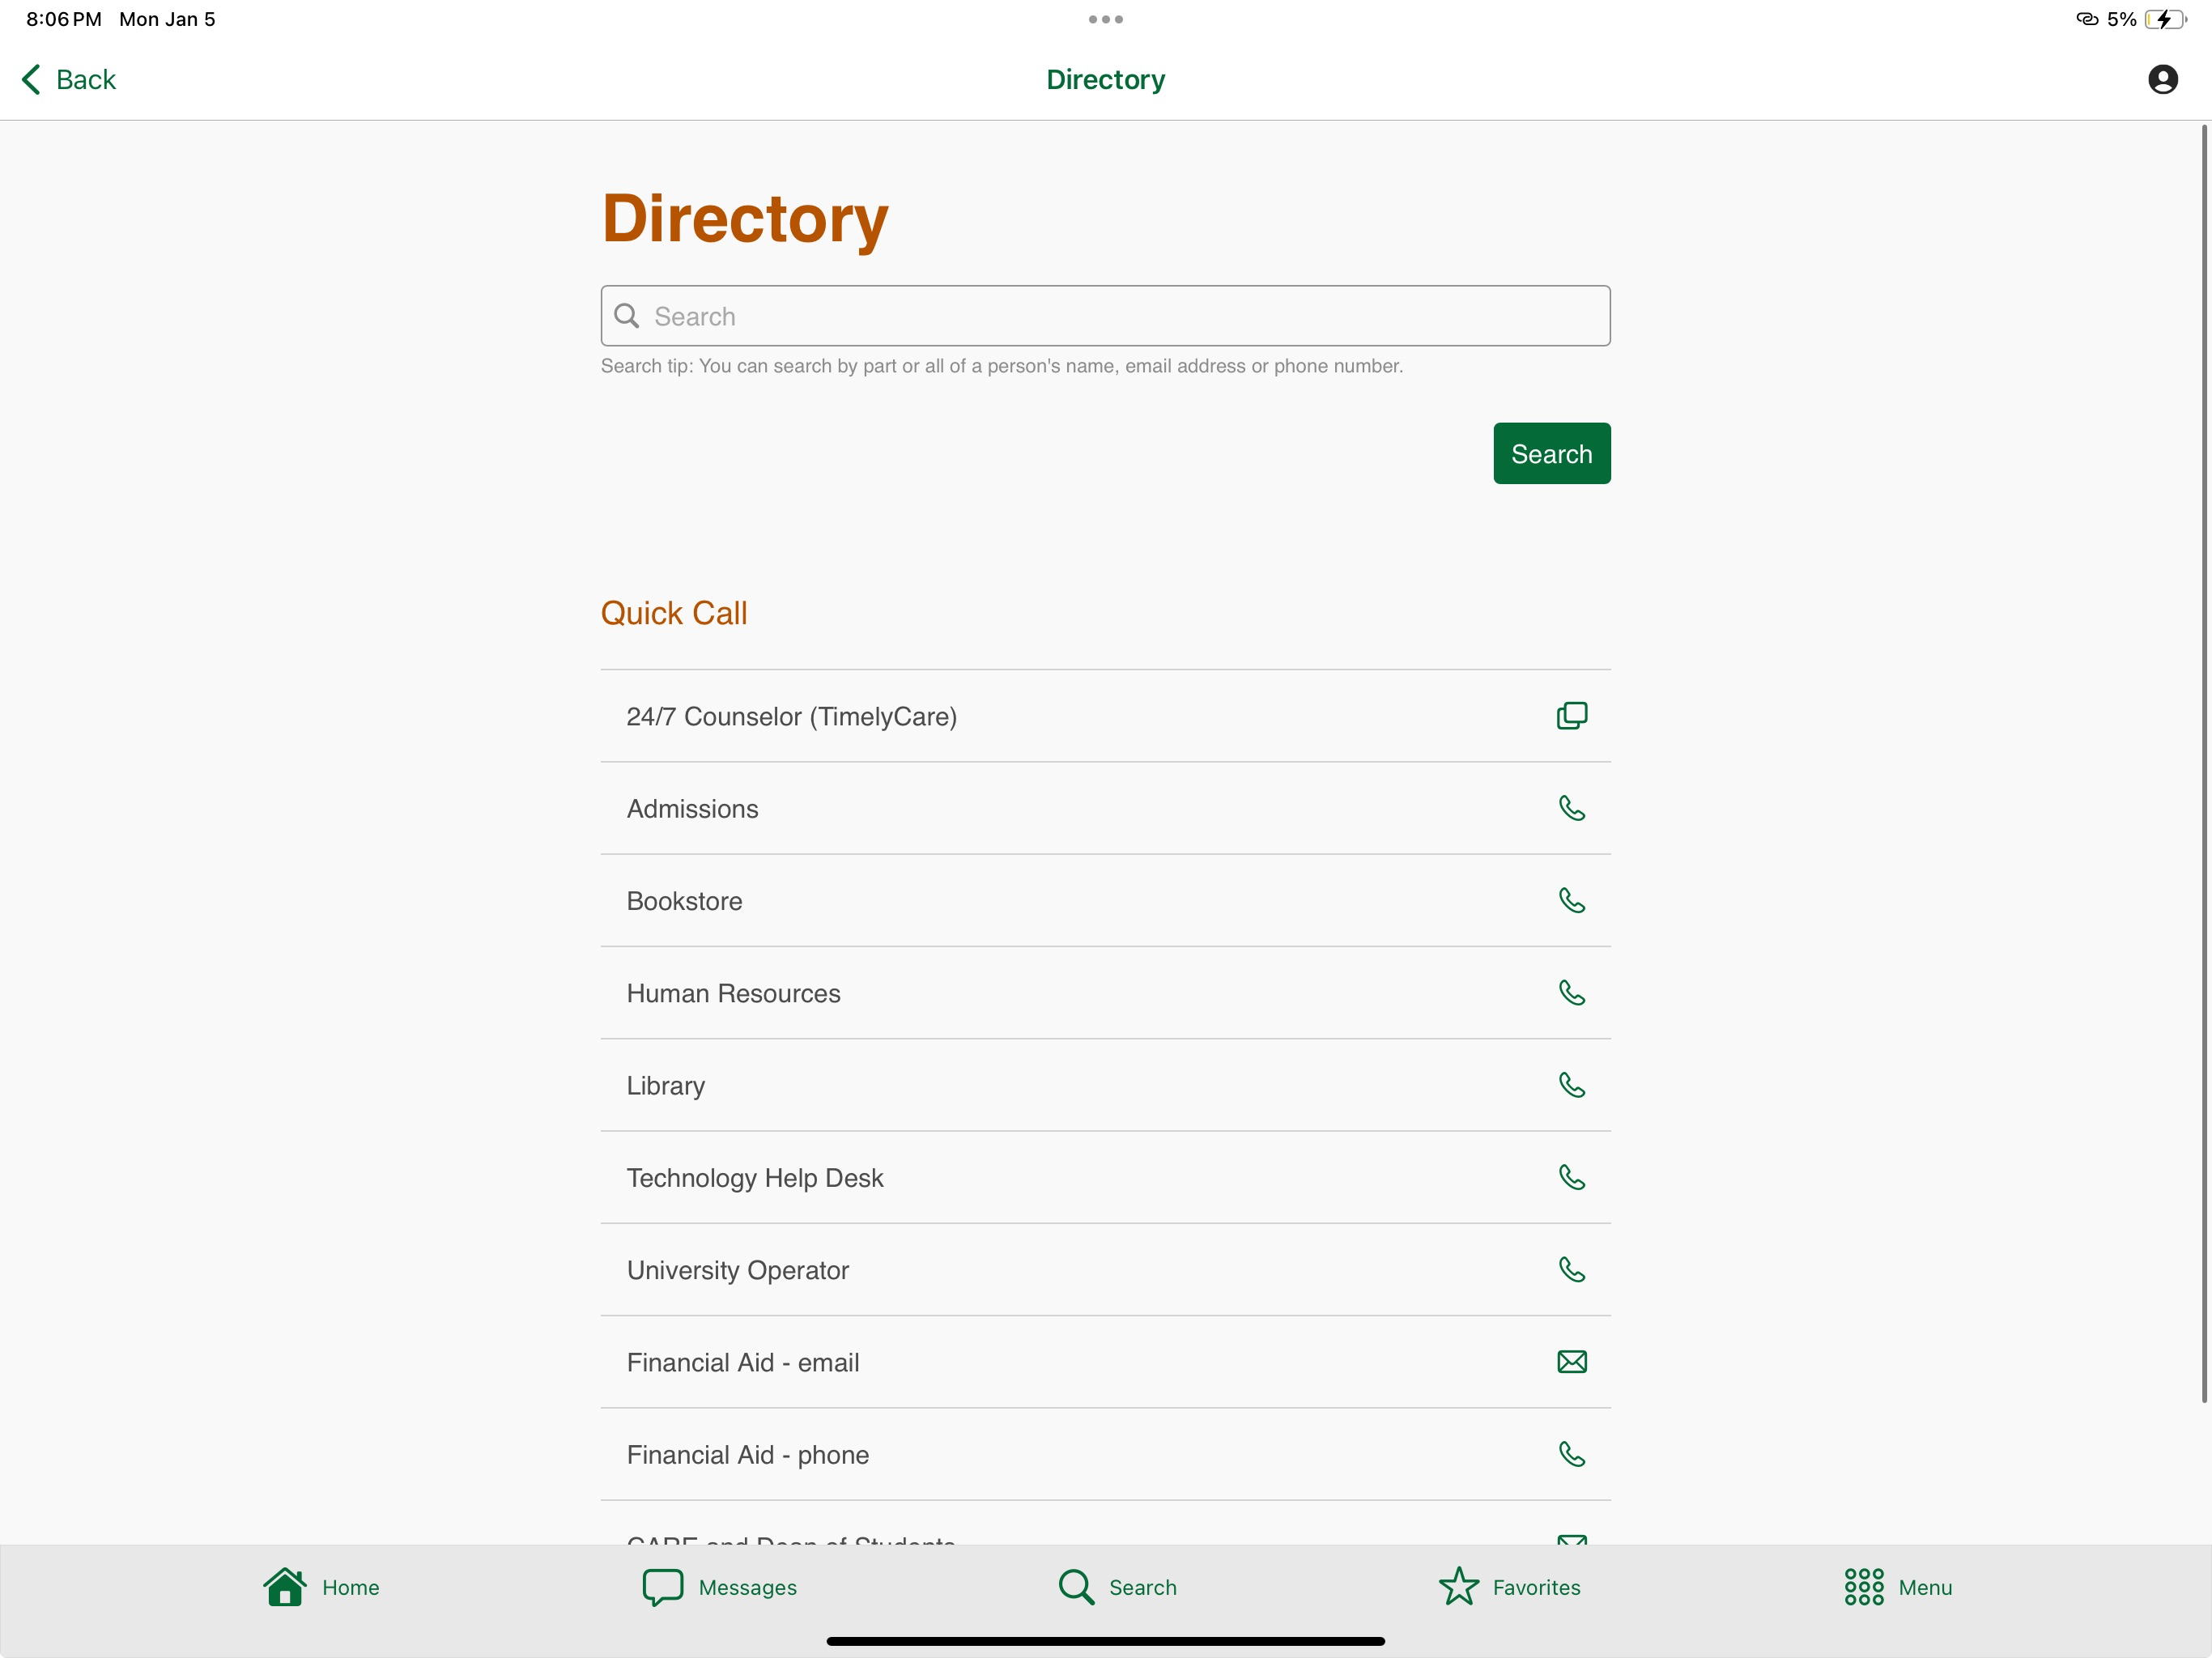Tap the battery status icon
The width and height of the screenshot is (2212, 1658).
pyautogui.click(x=2165, y=19)
